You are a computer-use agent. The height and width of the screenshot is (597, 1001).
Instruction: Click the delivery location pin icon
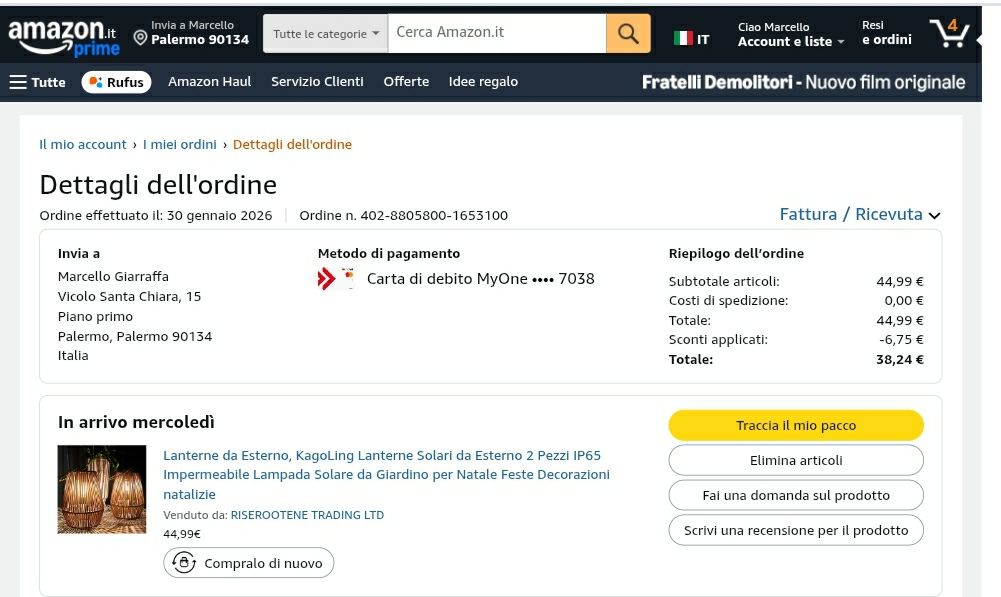pyautogui.click(x=140, y=38)
